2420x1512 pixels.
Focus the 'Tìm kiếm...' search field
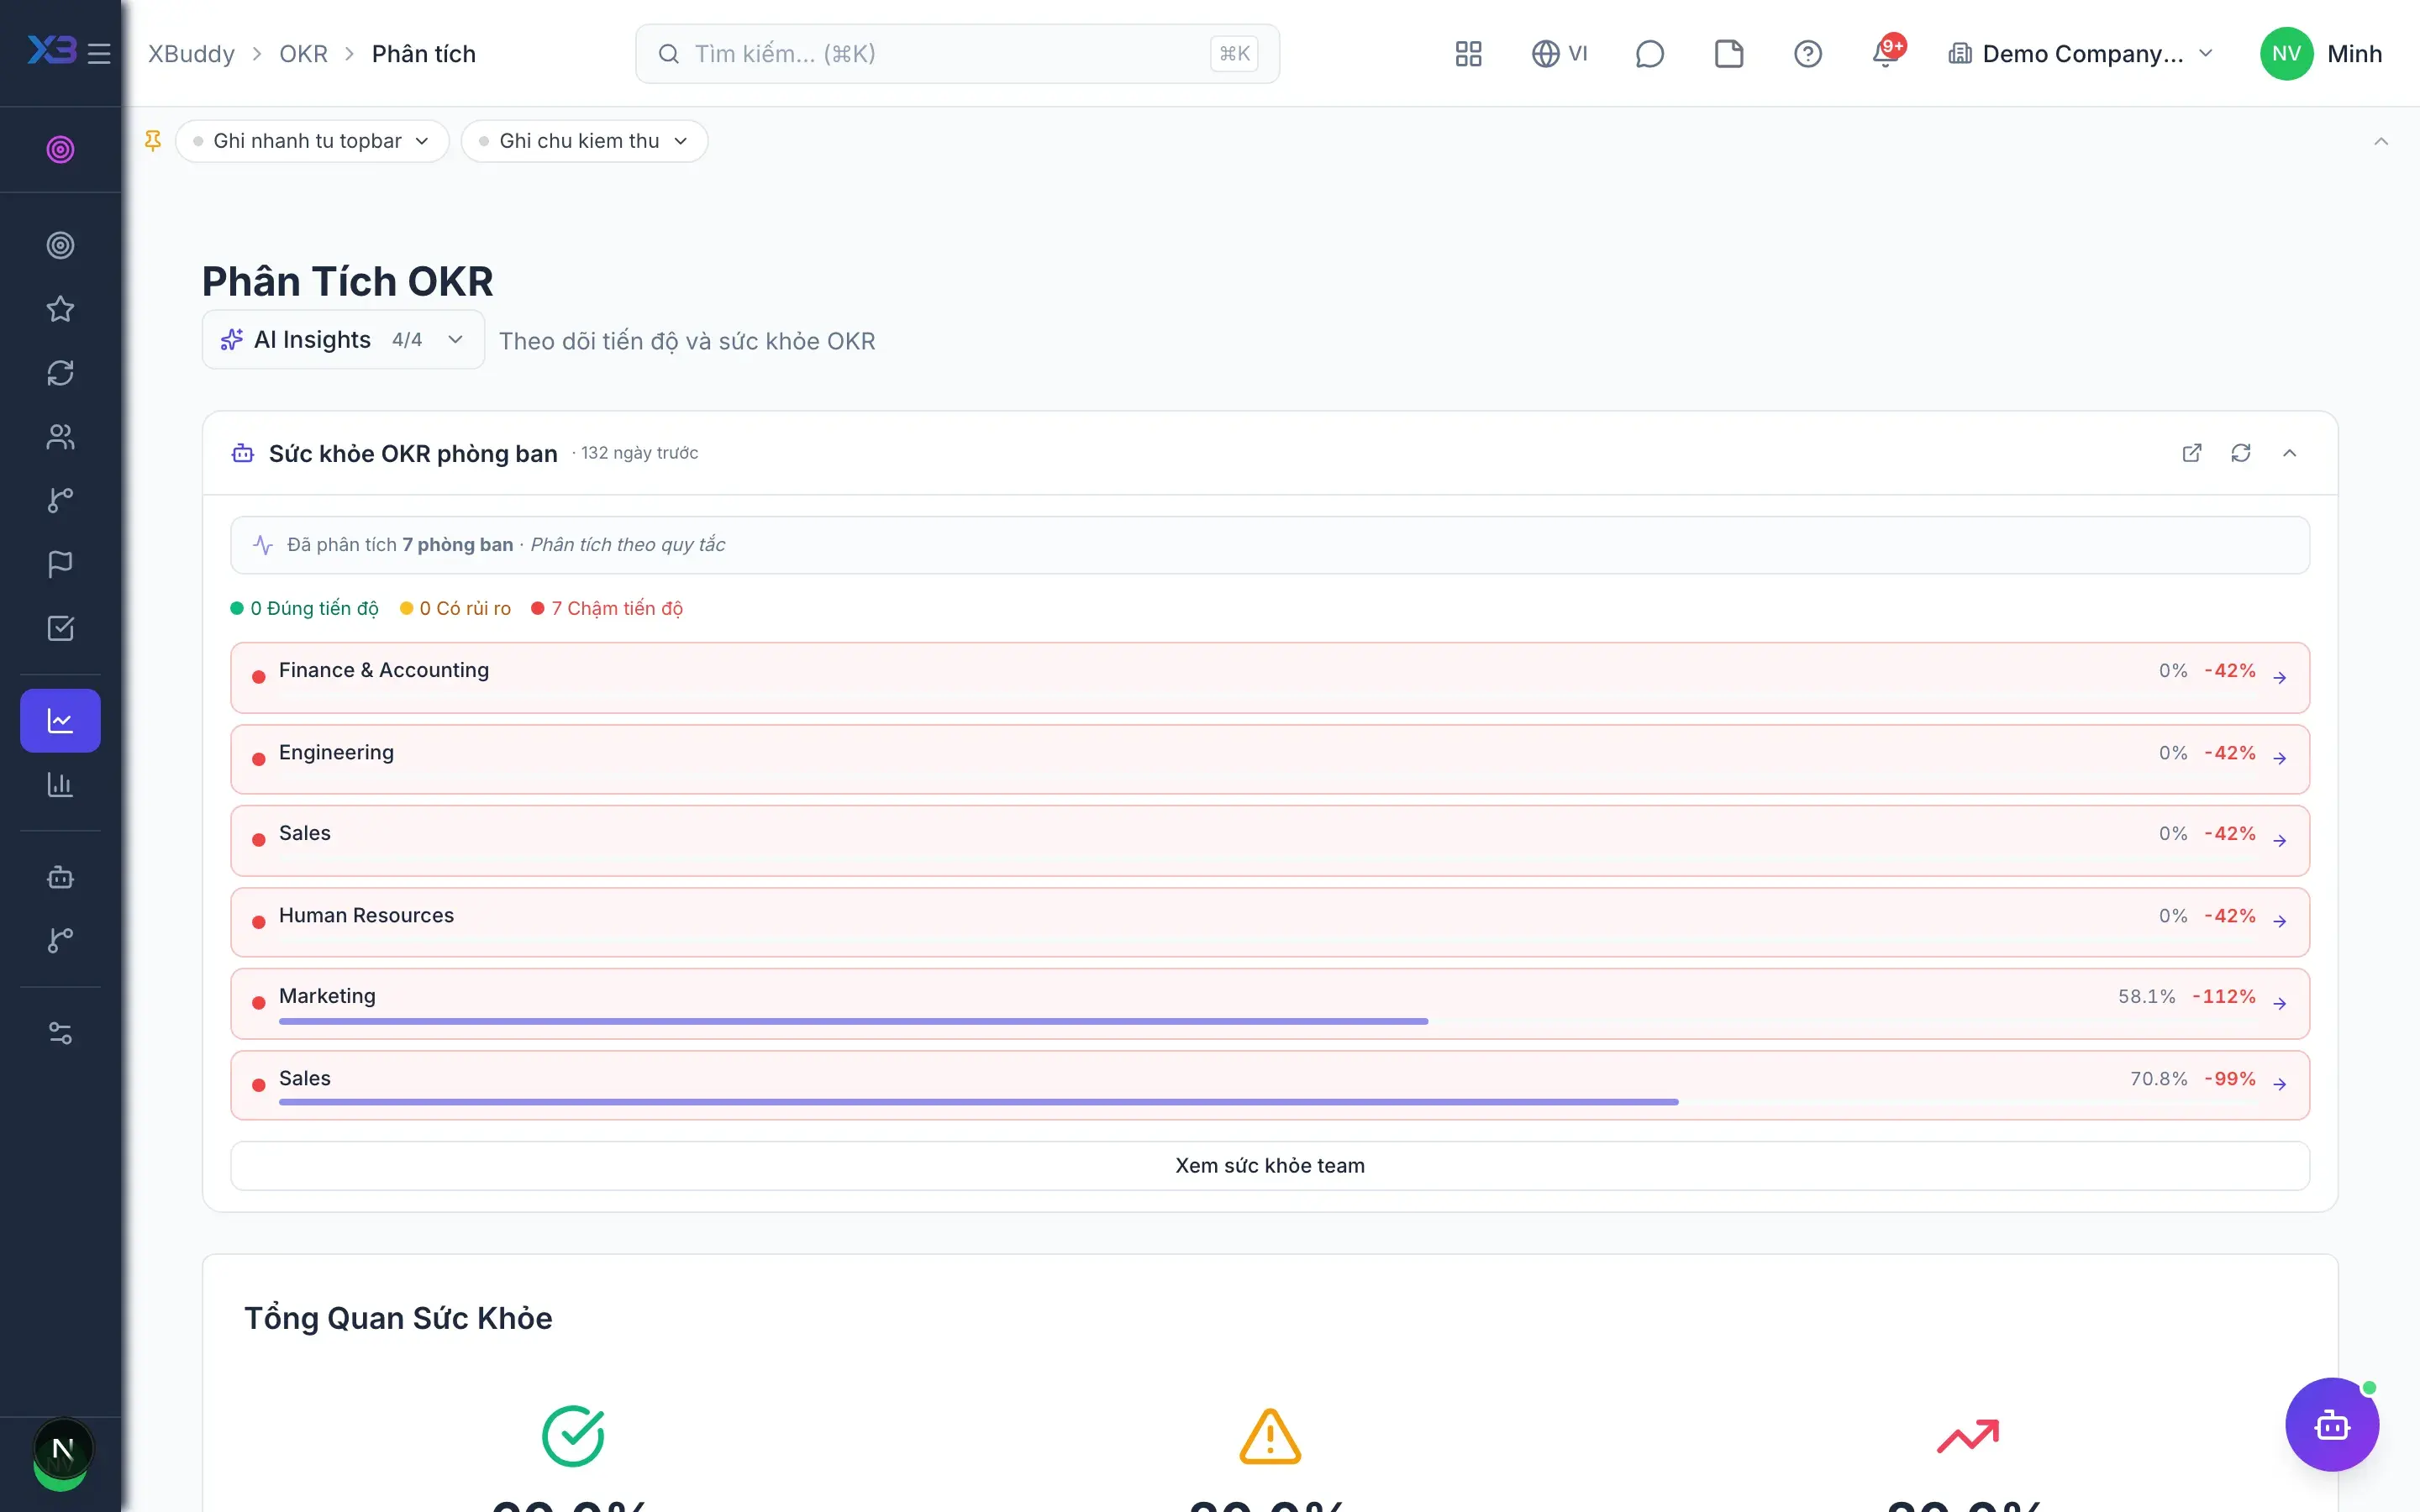click(x=957, y=54)
